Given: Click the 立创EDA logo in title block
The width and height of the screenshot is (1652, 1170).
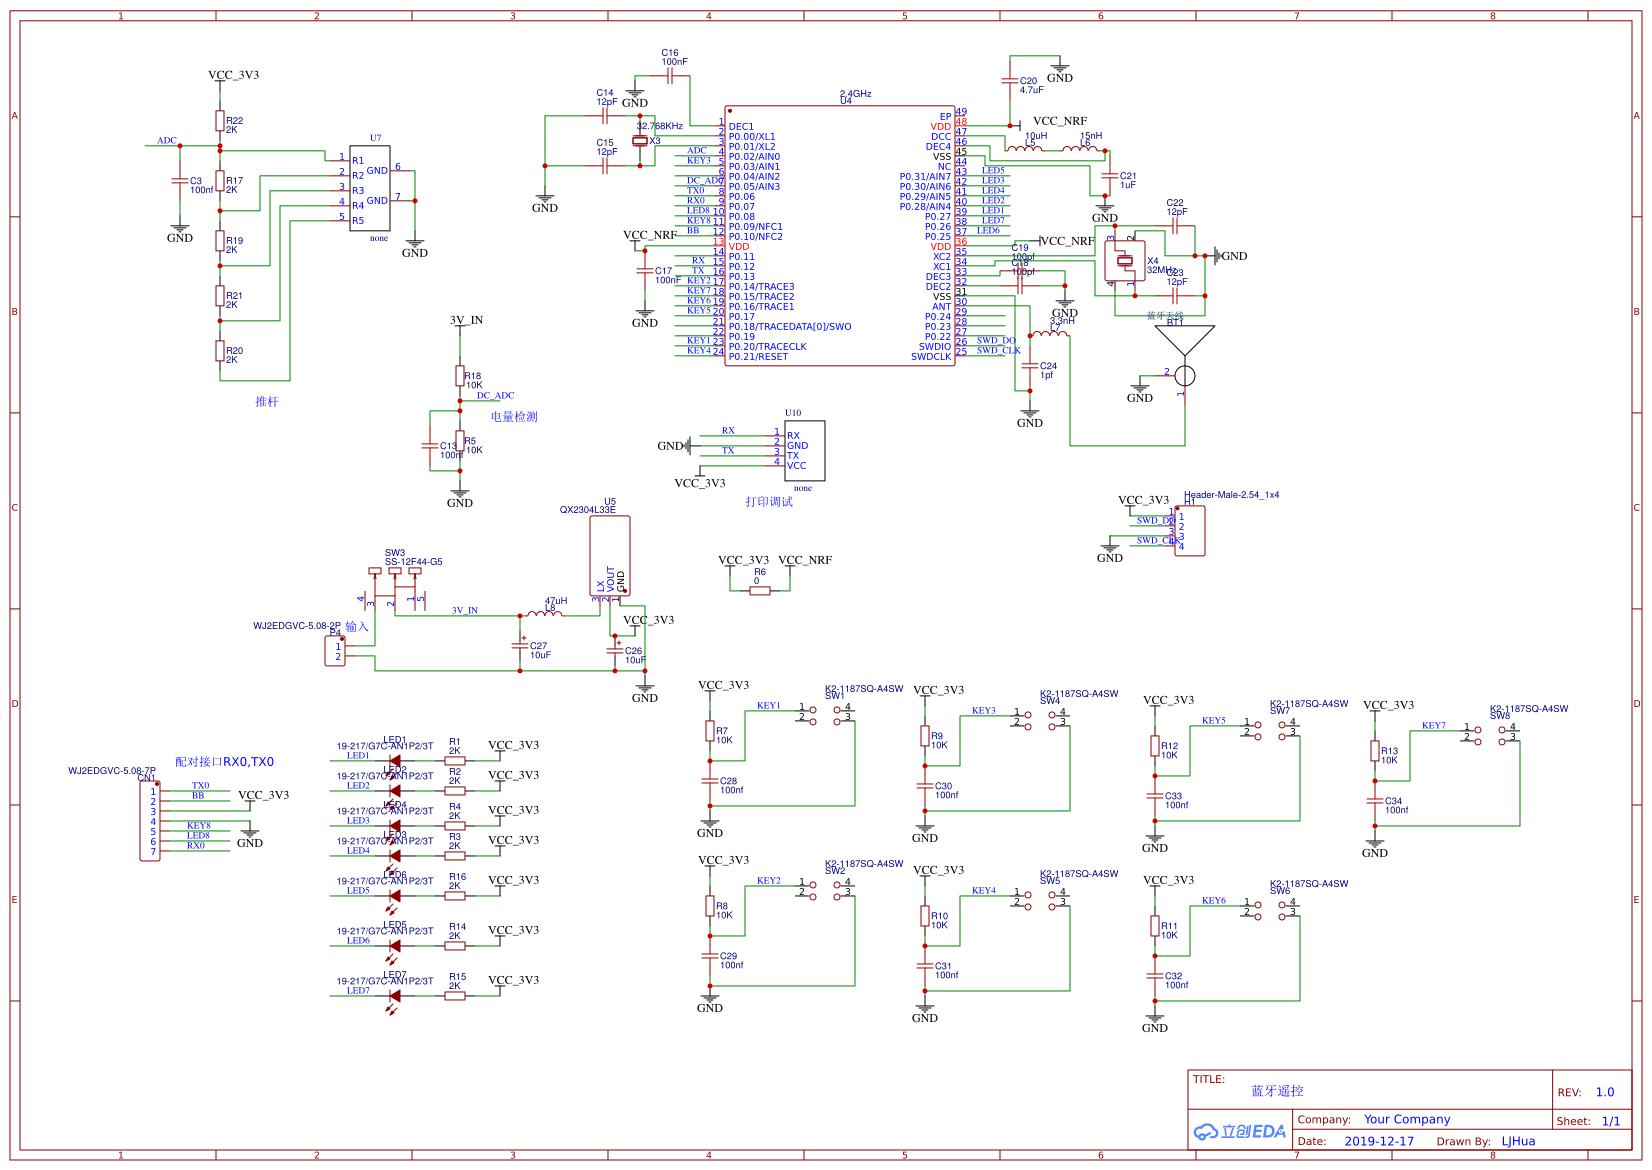Looking at the screenshot, I should tap(1240, 1131).
